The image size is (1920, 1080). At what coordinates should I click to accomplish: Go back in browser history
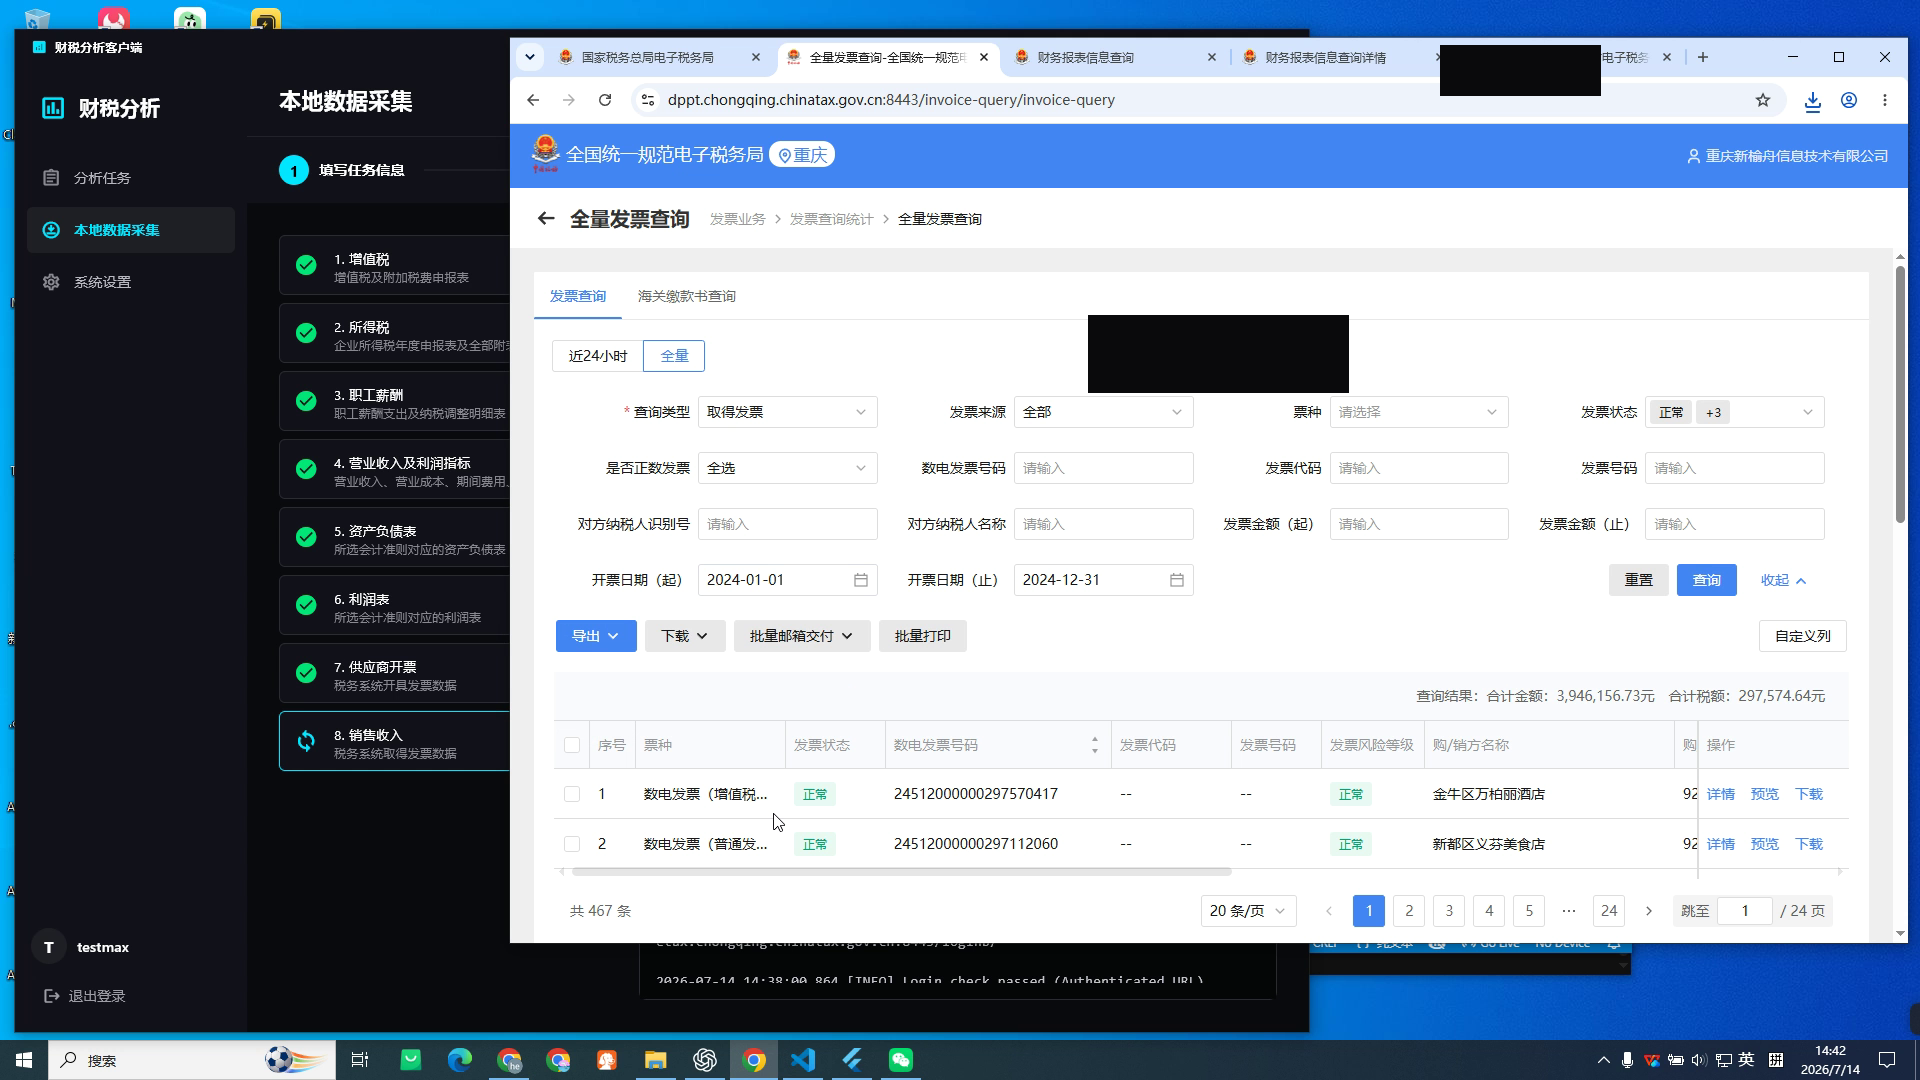533,100
